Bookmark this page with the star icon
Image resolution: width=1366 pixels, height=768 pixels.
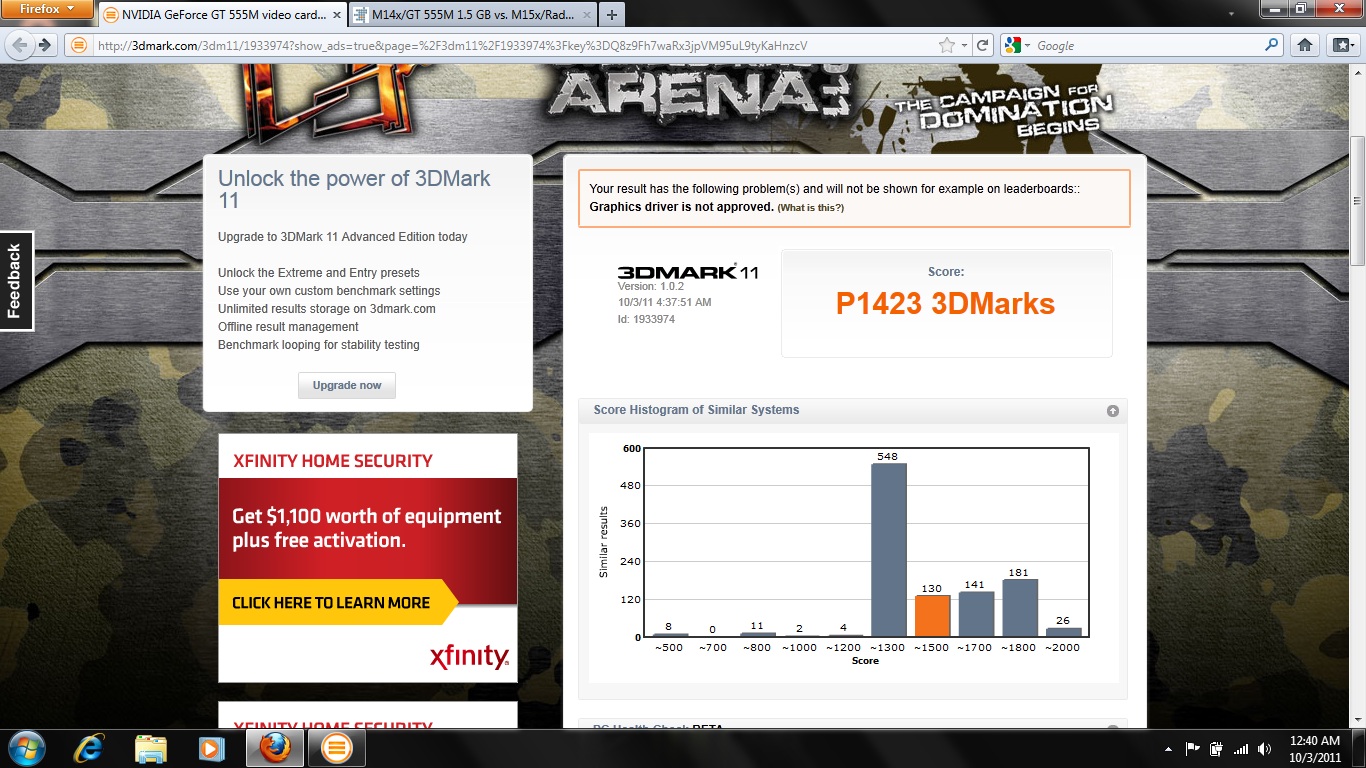point(946,45)
